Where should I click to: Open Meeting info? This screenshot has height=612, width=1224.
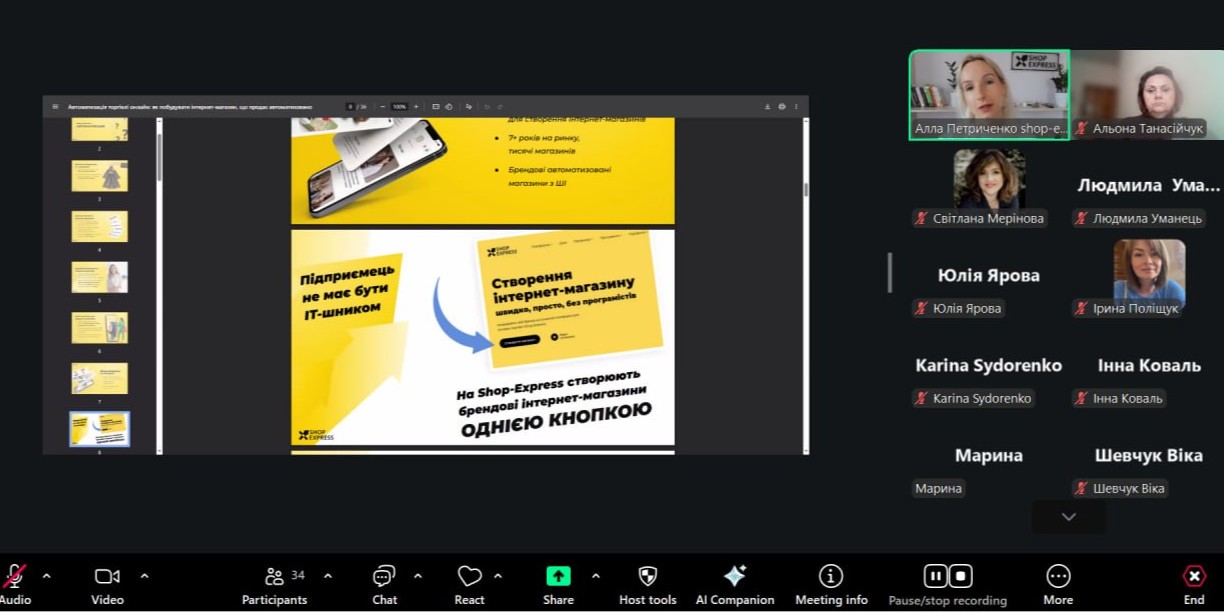[831, 585]
